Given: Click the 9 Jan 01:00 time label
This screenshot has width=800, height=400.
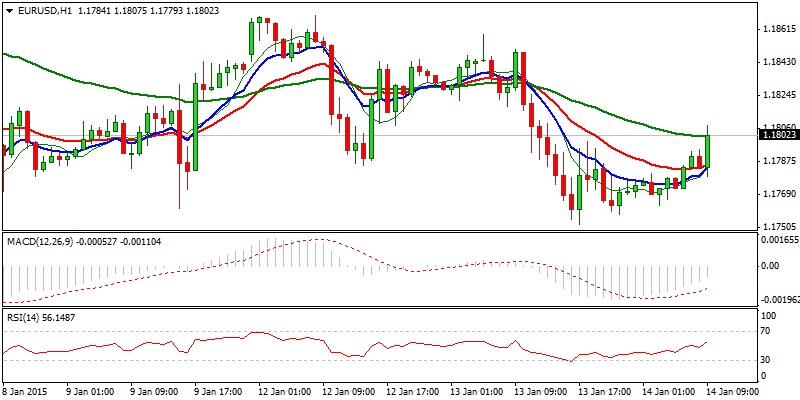Looking at the screenshot, I should pyautogui.click(x=90, y=391).
